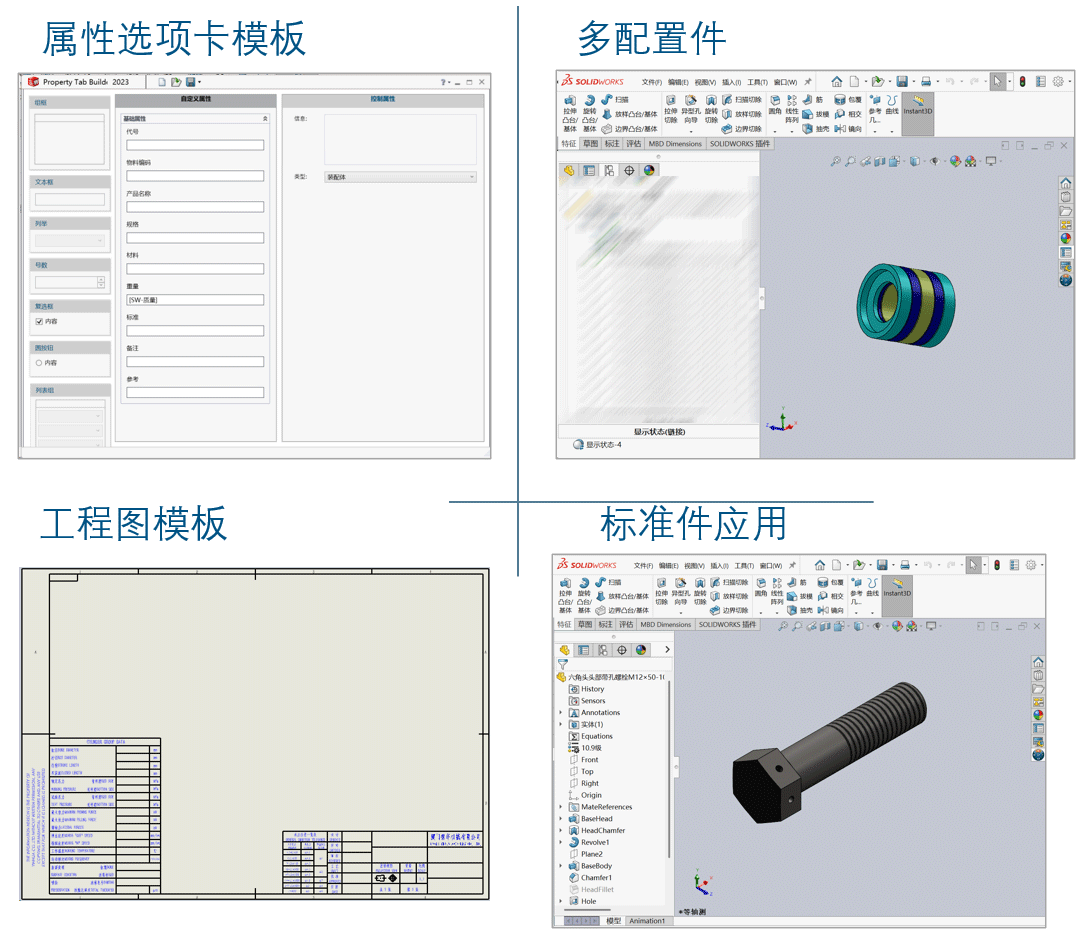Image resolution: width=1084 pixels, height=938 pixels.
Task: Click the stepper arrows in the 号数 box
Action: (x=101, y=282)
